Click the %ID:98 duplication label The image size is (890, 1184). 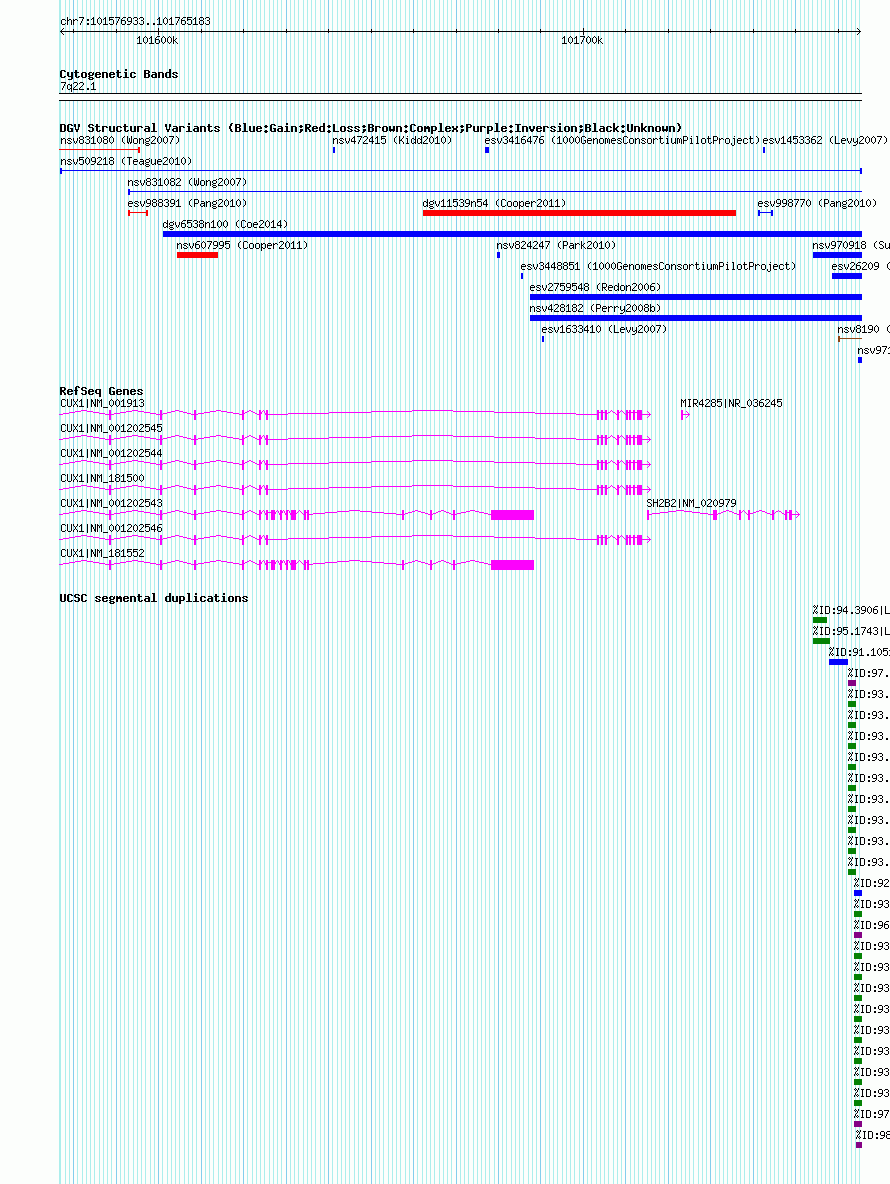point(873,1136)
